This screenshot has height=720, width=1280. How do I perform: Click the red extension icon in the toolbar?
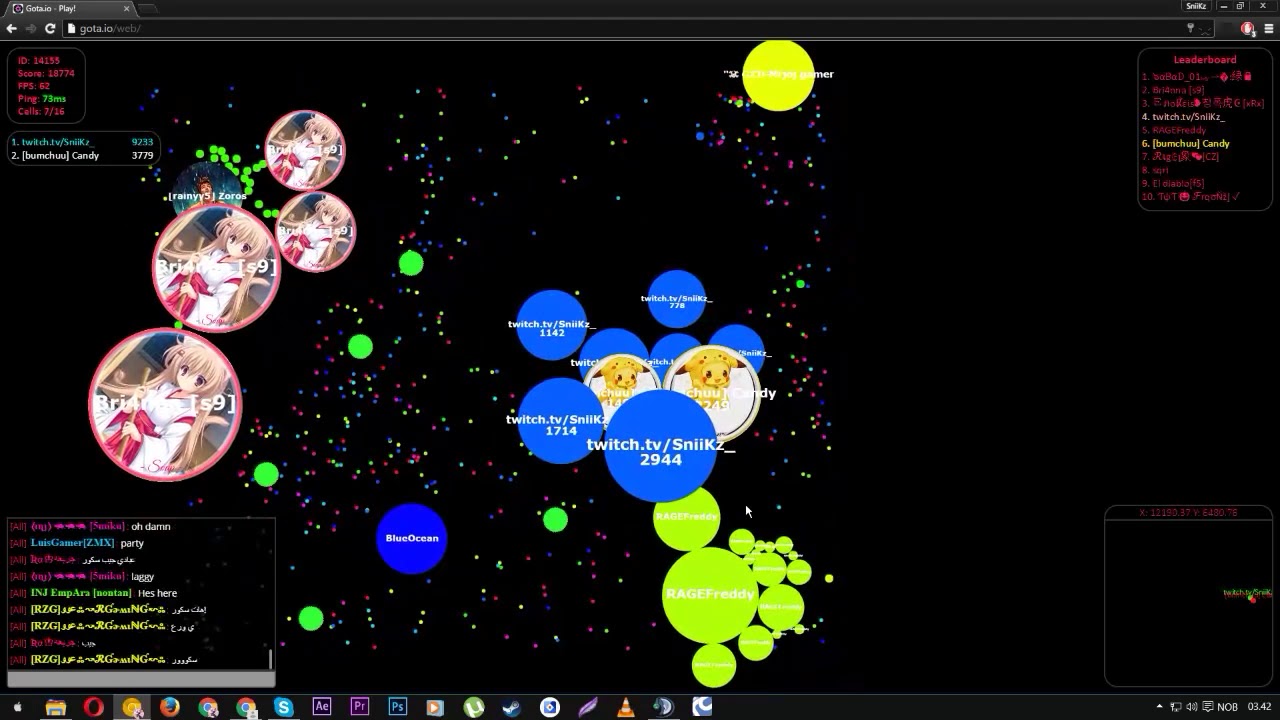coord(1247,28)
